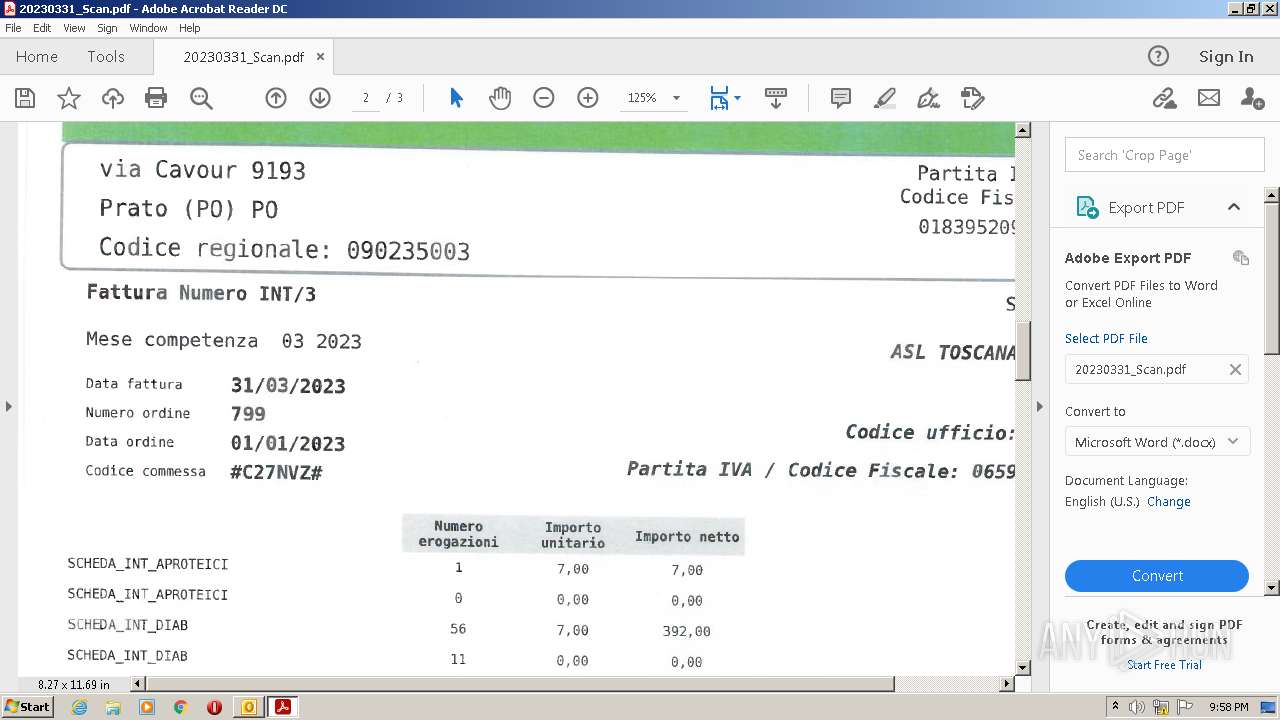Close the 20230331_Scan.pdf tab
The height and width of the screenshot is (720, 1280).
coord(320,57)
